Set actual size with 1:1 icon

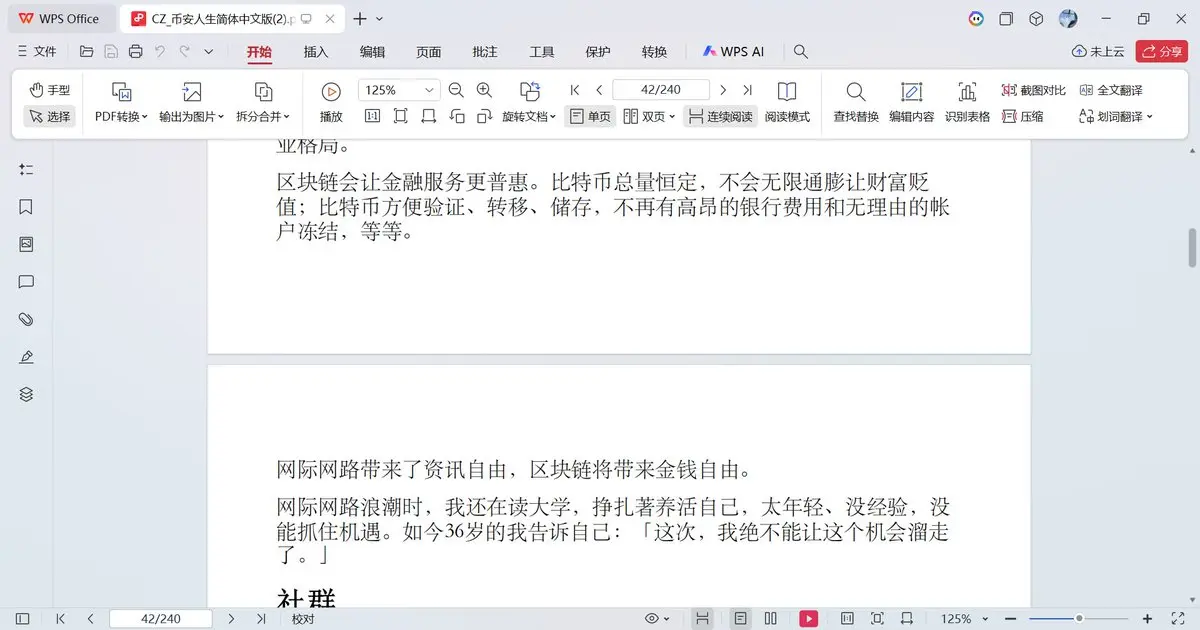372,116
